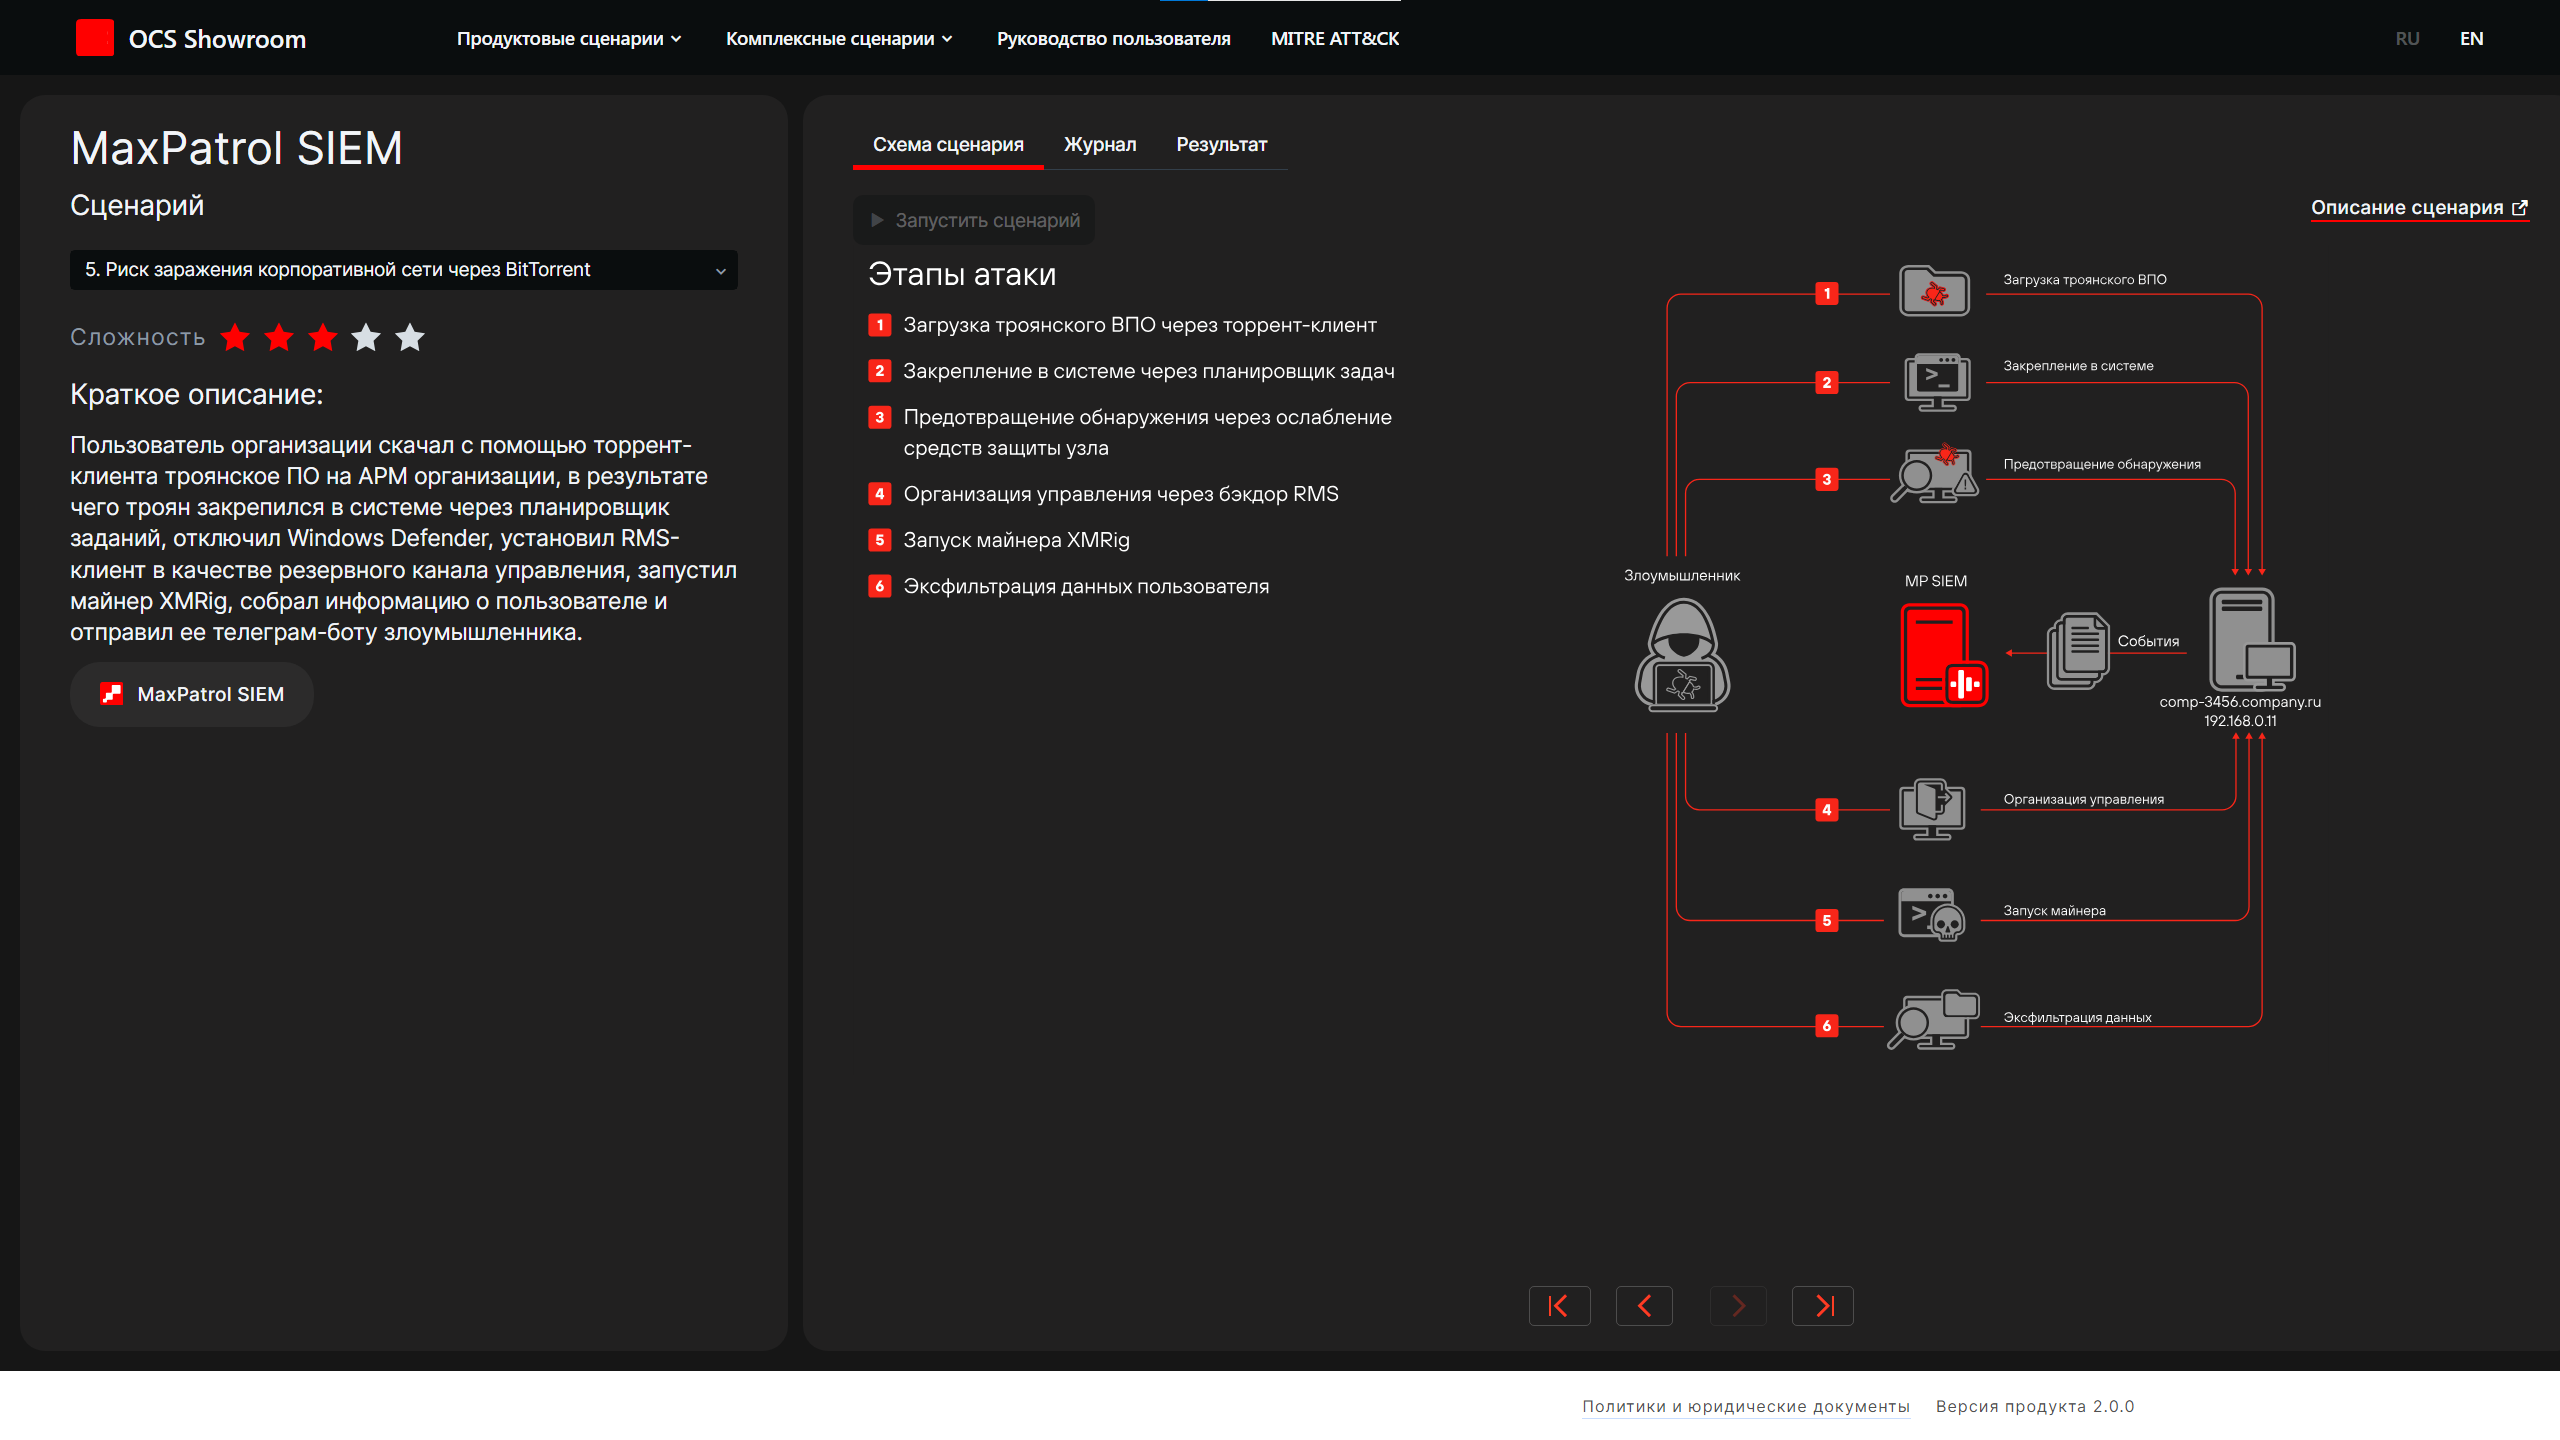
Task: Click the Запуск майнера diagram label
Action: pos(2054,911)
